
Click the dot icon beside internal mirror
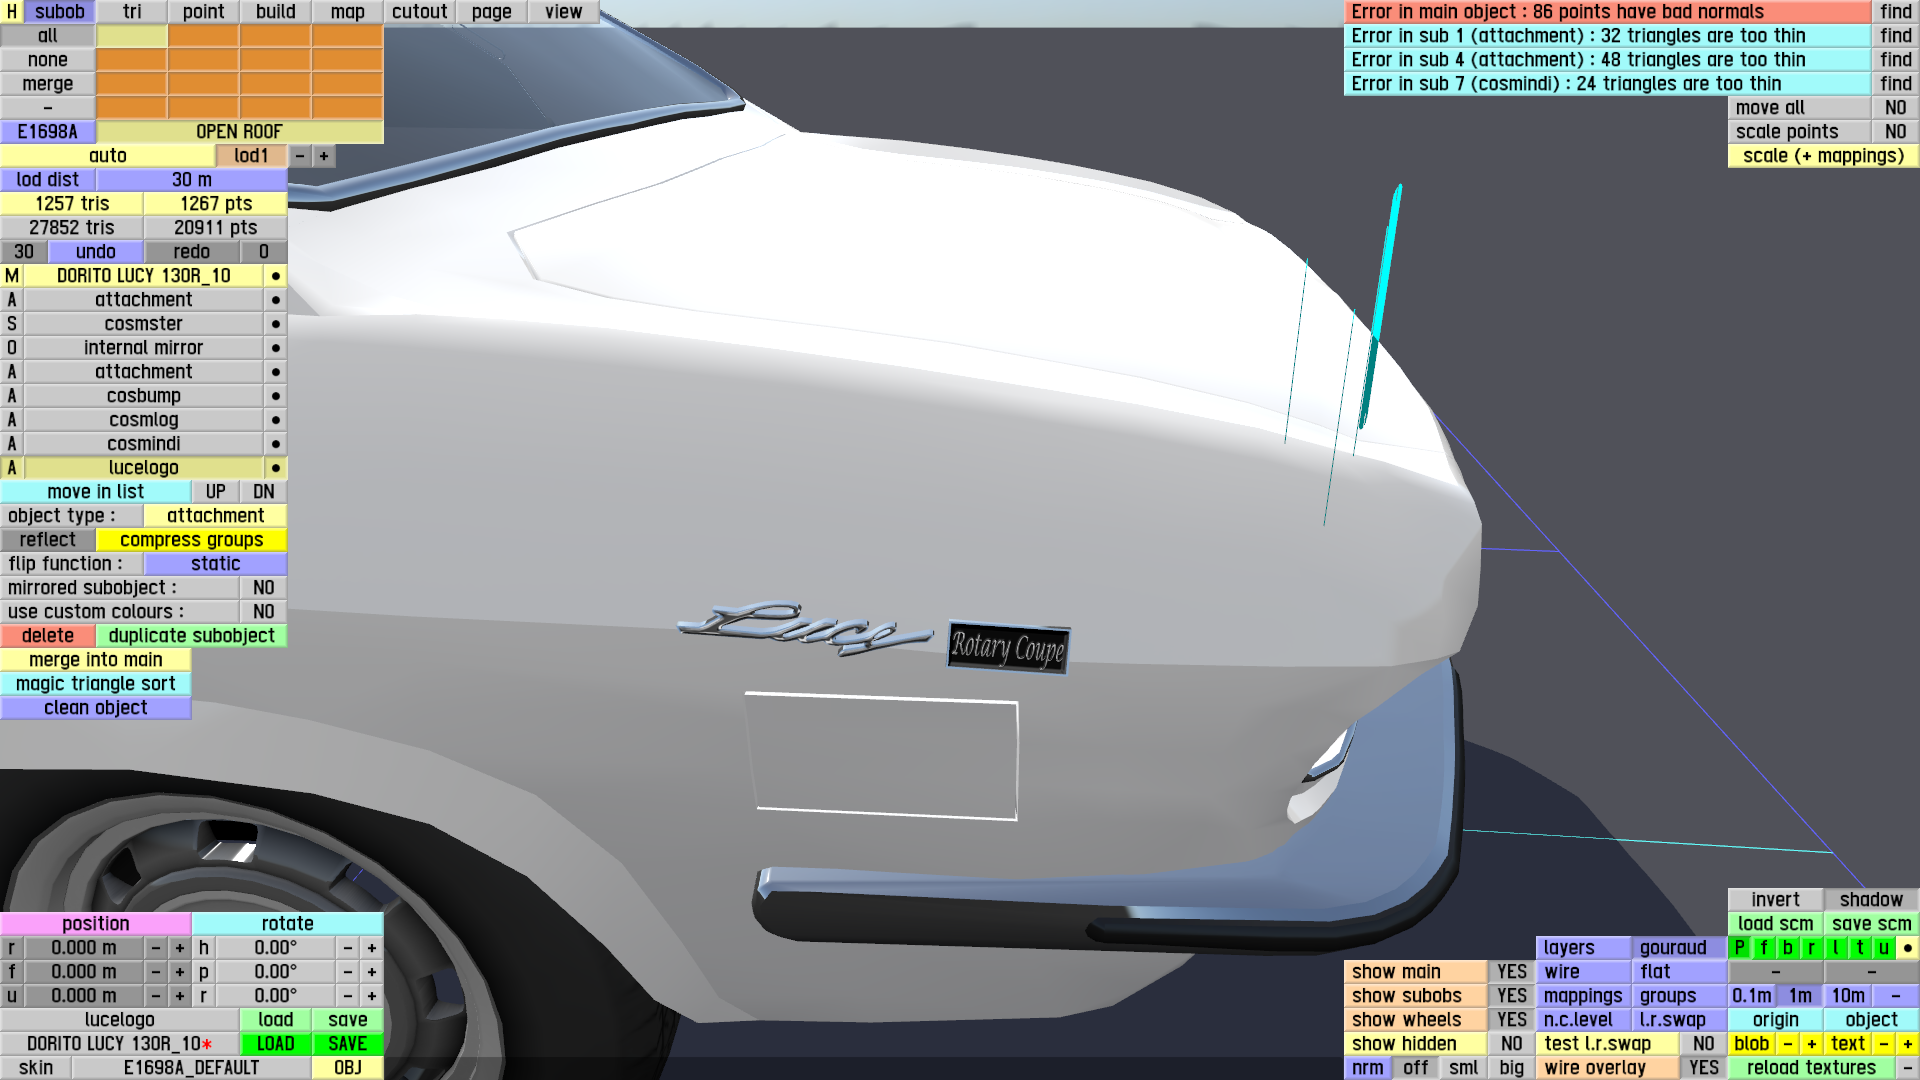(x=276, y=348)
